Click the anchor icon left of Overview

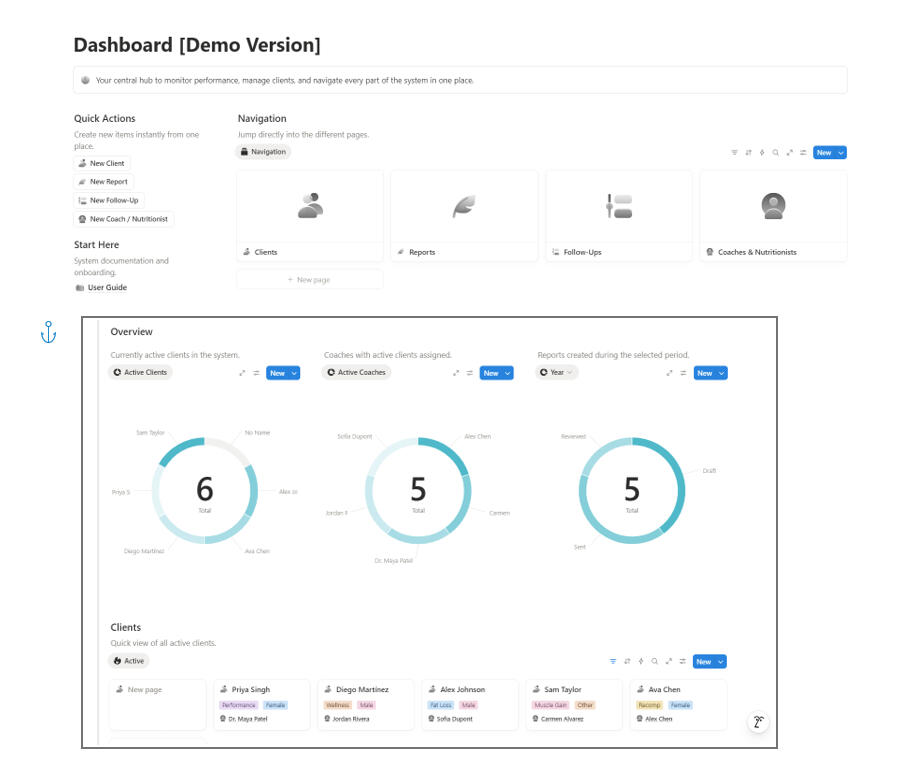click(x=48, y=334)
